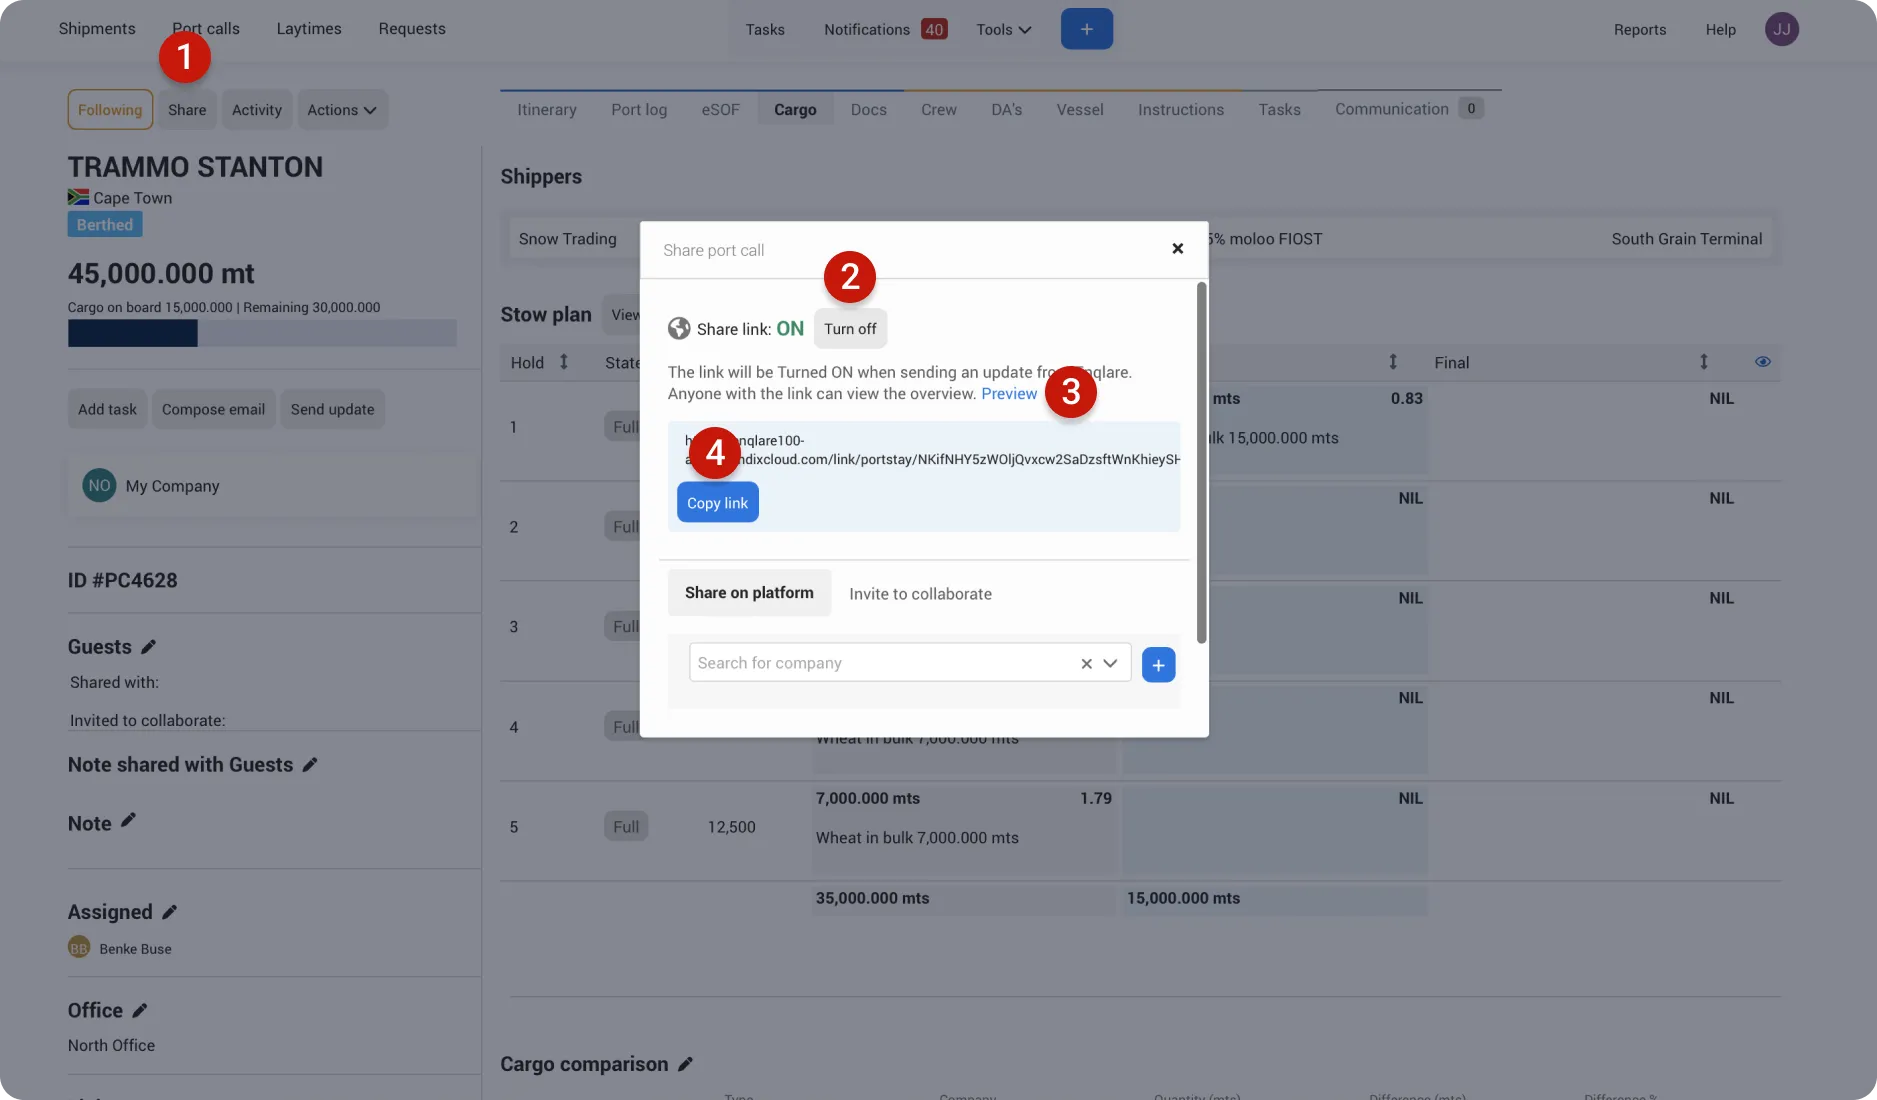The image size is (1877, 1100).
Task: Open the Tools dropdown menu
Action: (1004, 30)
